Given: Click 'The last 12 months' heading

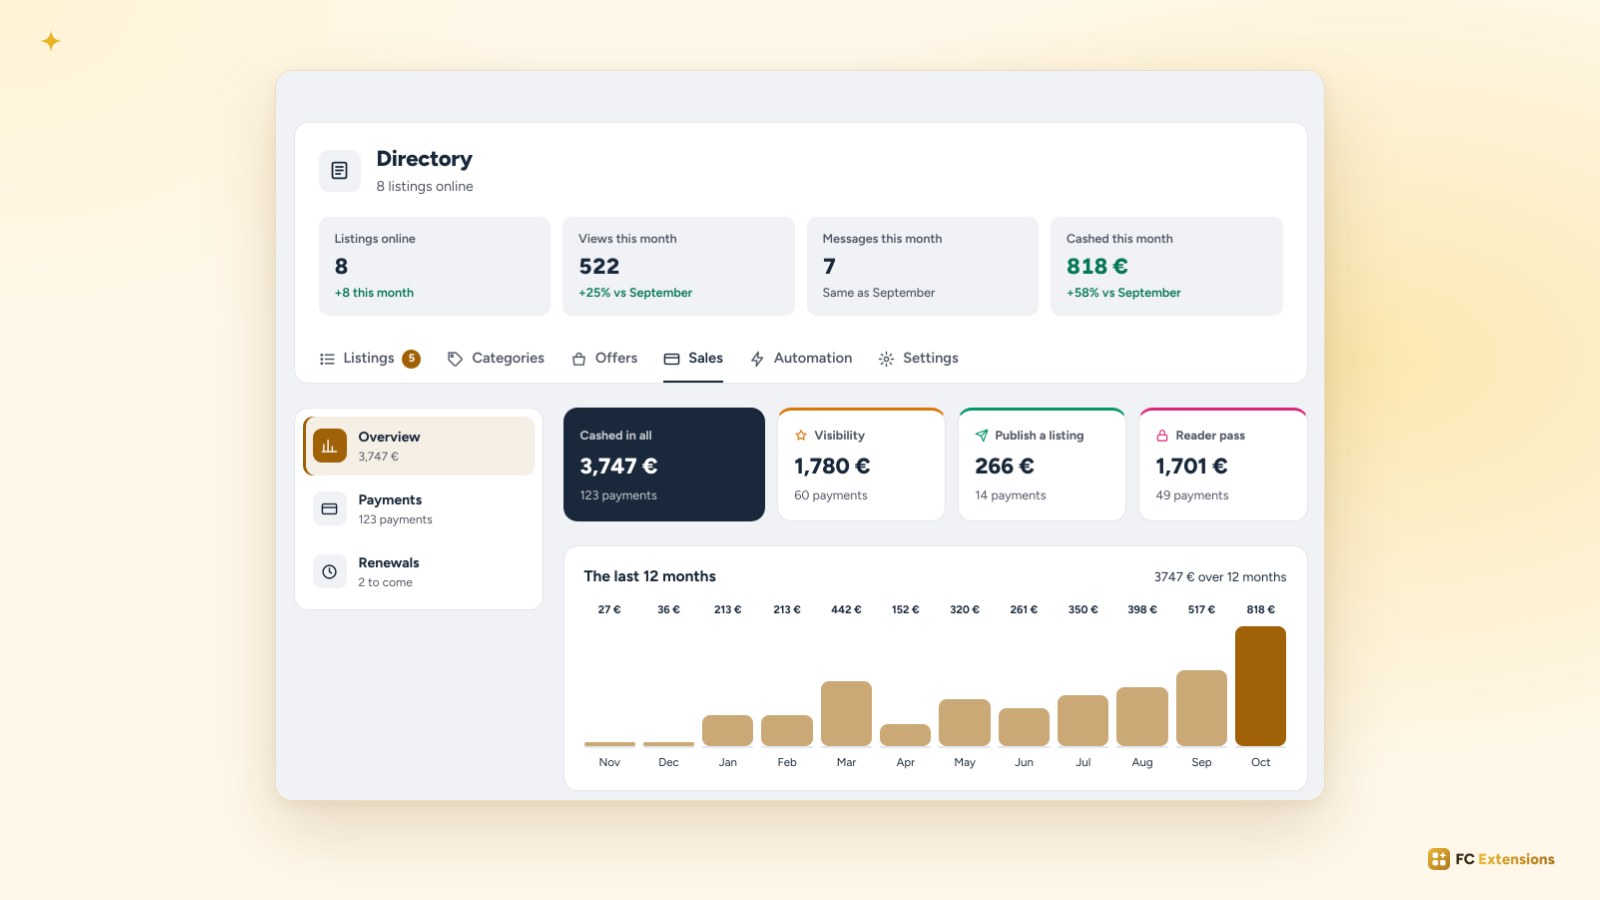Looking at the screenshot, I should tap(650, 576).
